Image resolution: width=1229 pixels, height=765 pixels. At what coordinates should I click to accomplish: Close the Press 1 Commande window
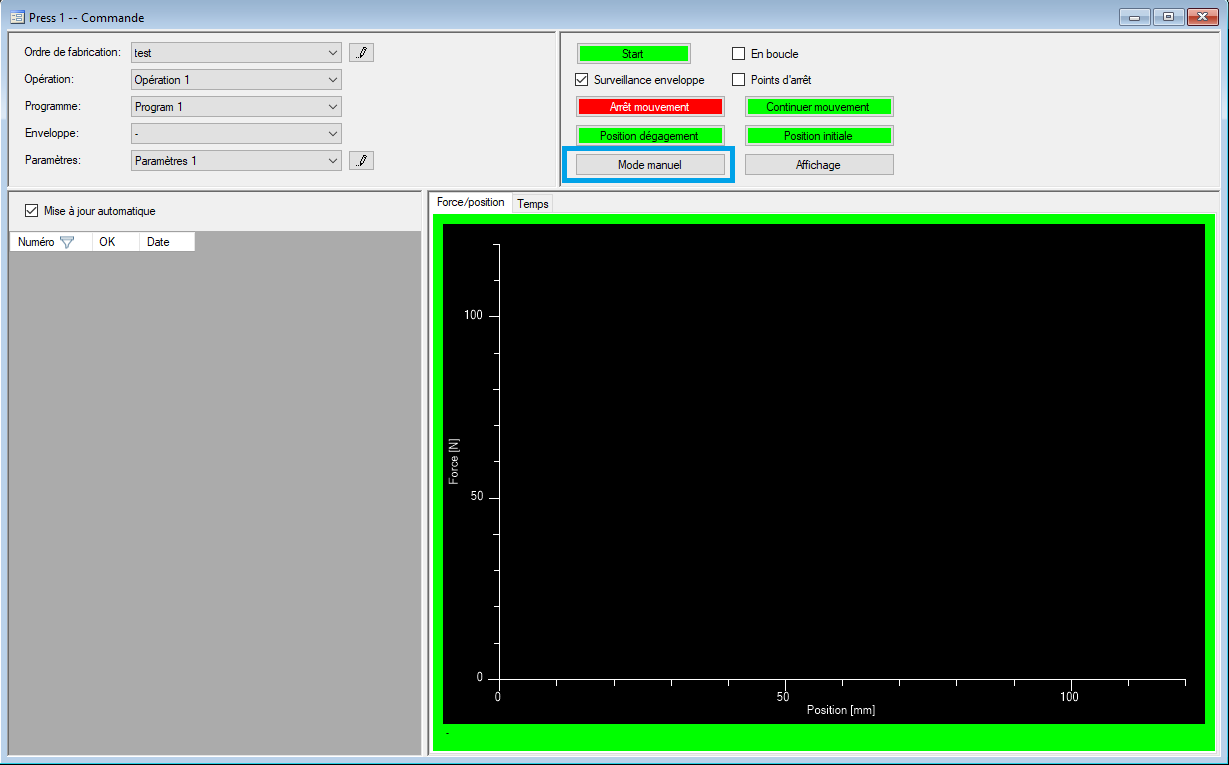pos(1201,17)
